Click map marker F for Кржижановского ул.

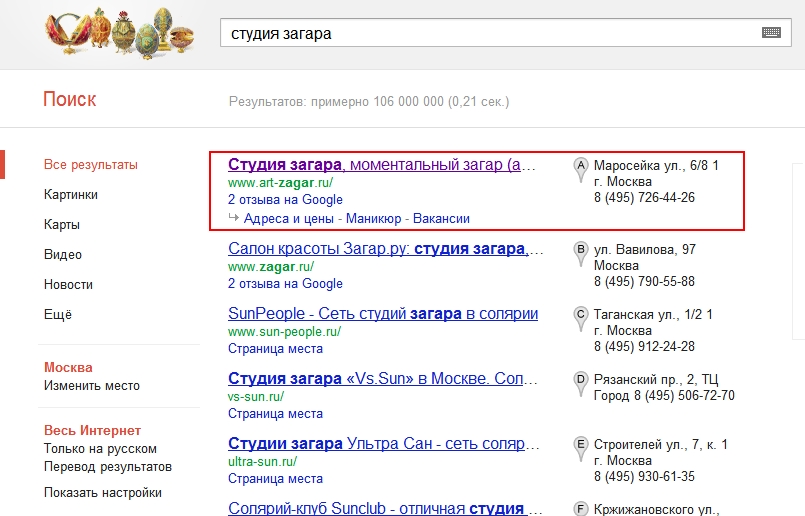click(581, 509)
